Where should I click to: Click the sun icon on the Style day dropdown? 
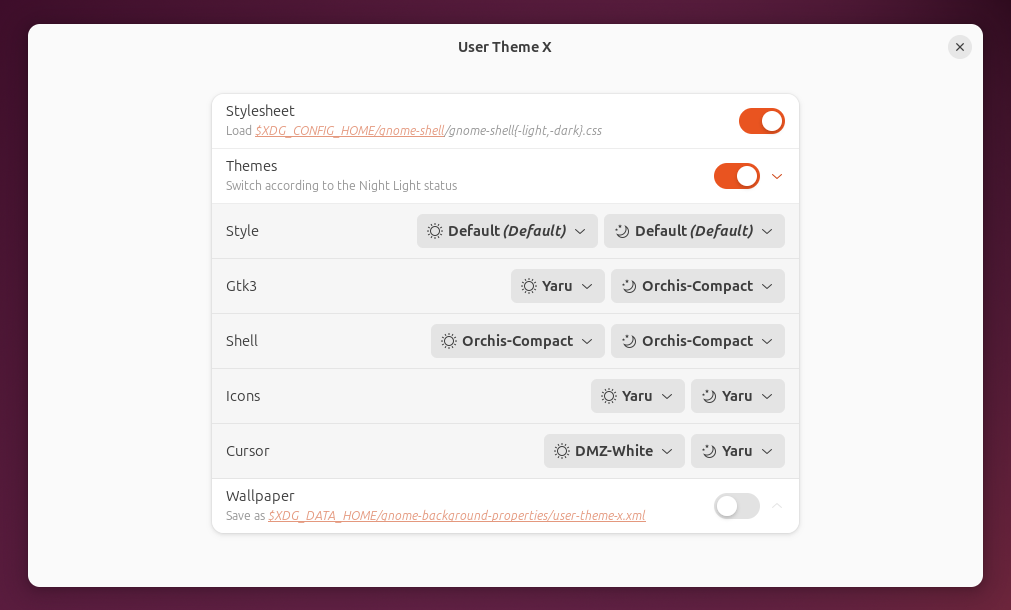tap(433, 231)
